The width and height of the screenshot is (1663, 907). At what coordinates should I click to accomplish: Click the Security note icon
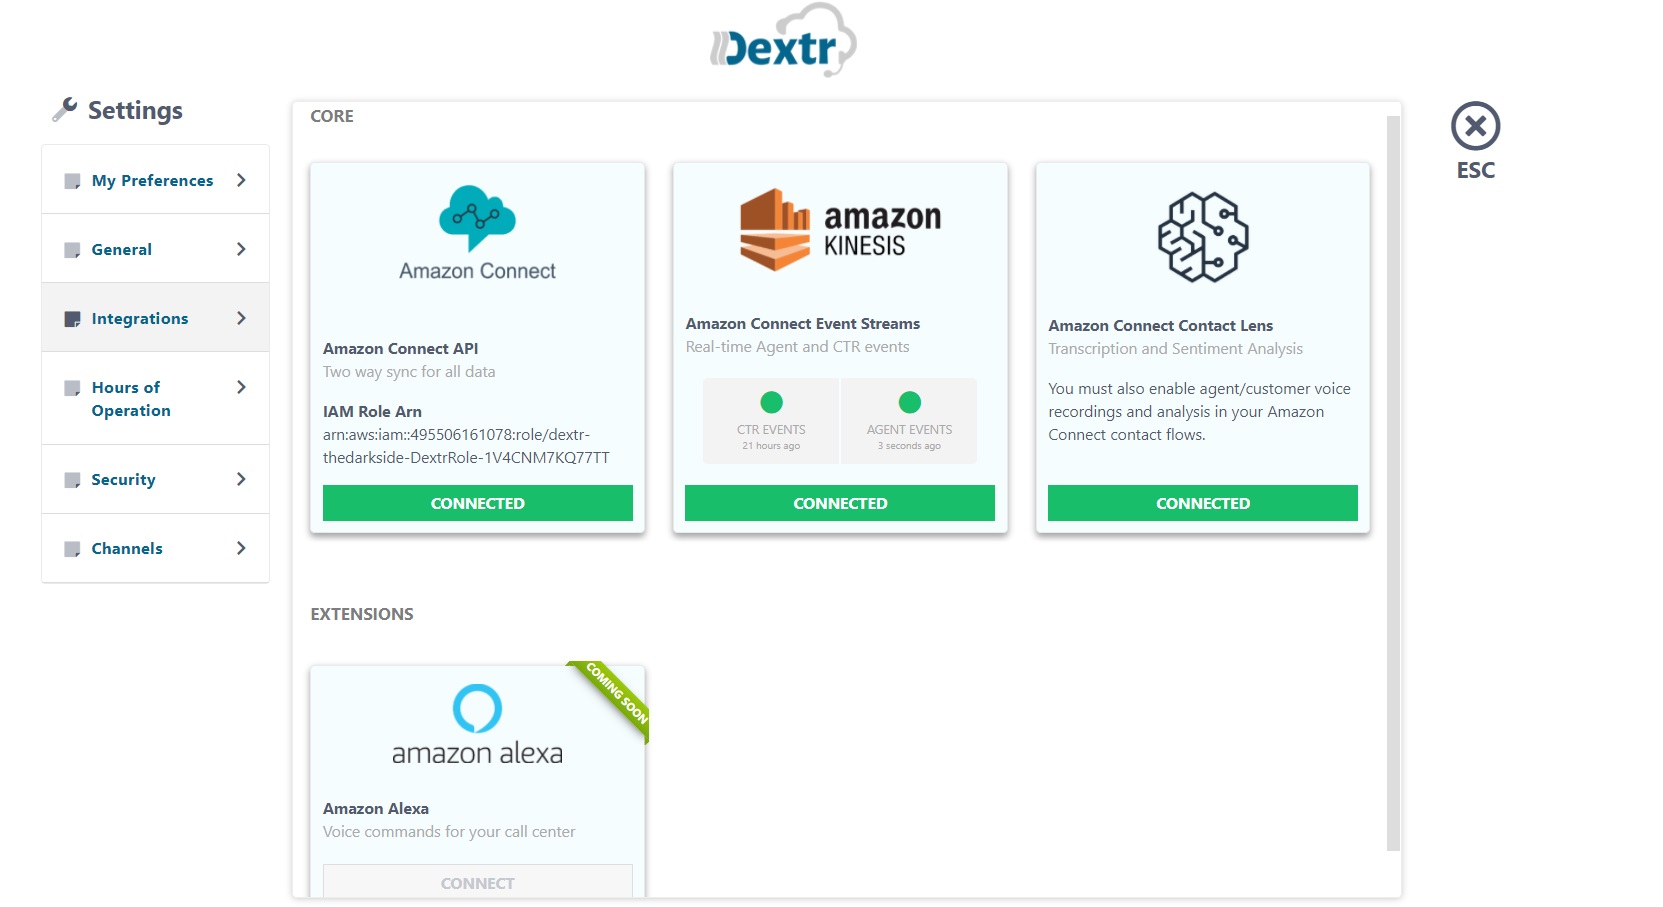(x=72, y=480)
